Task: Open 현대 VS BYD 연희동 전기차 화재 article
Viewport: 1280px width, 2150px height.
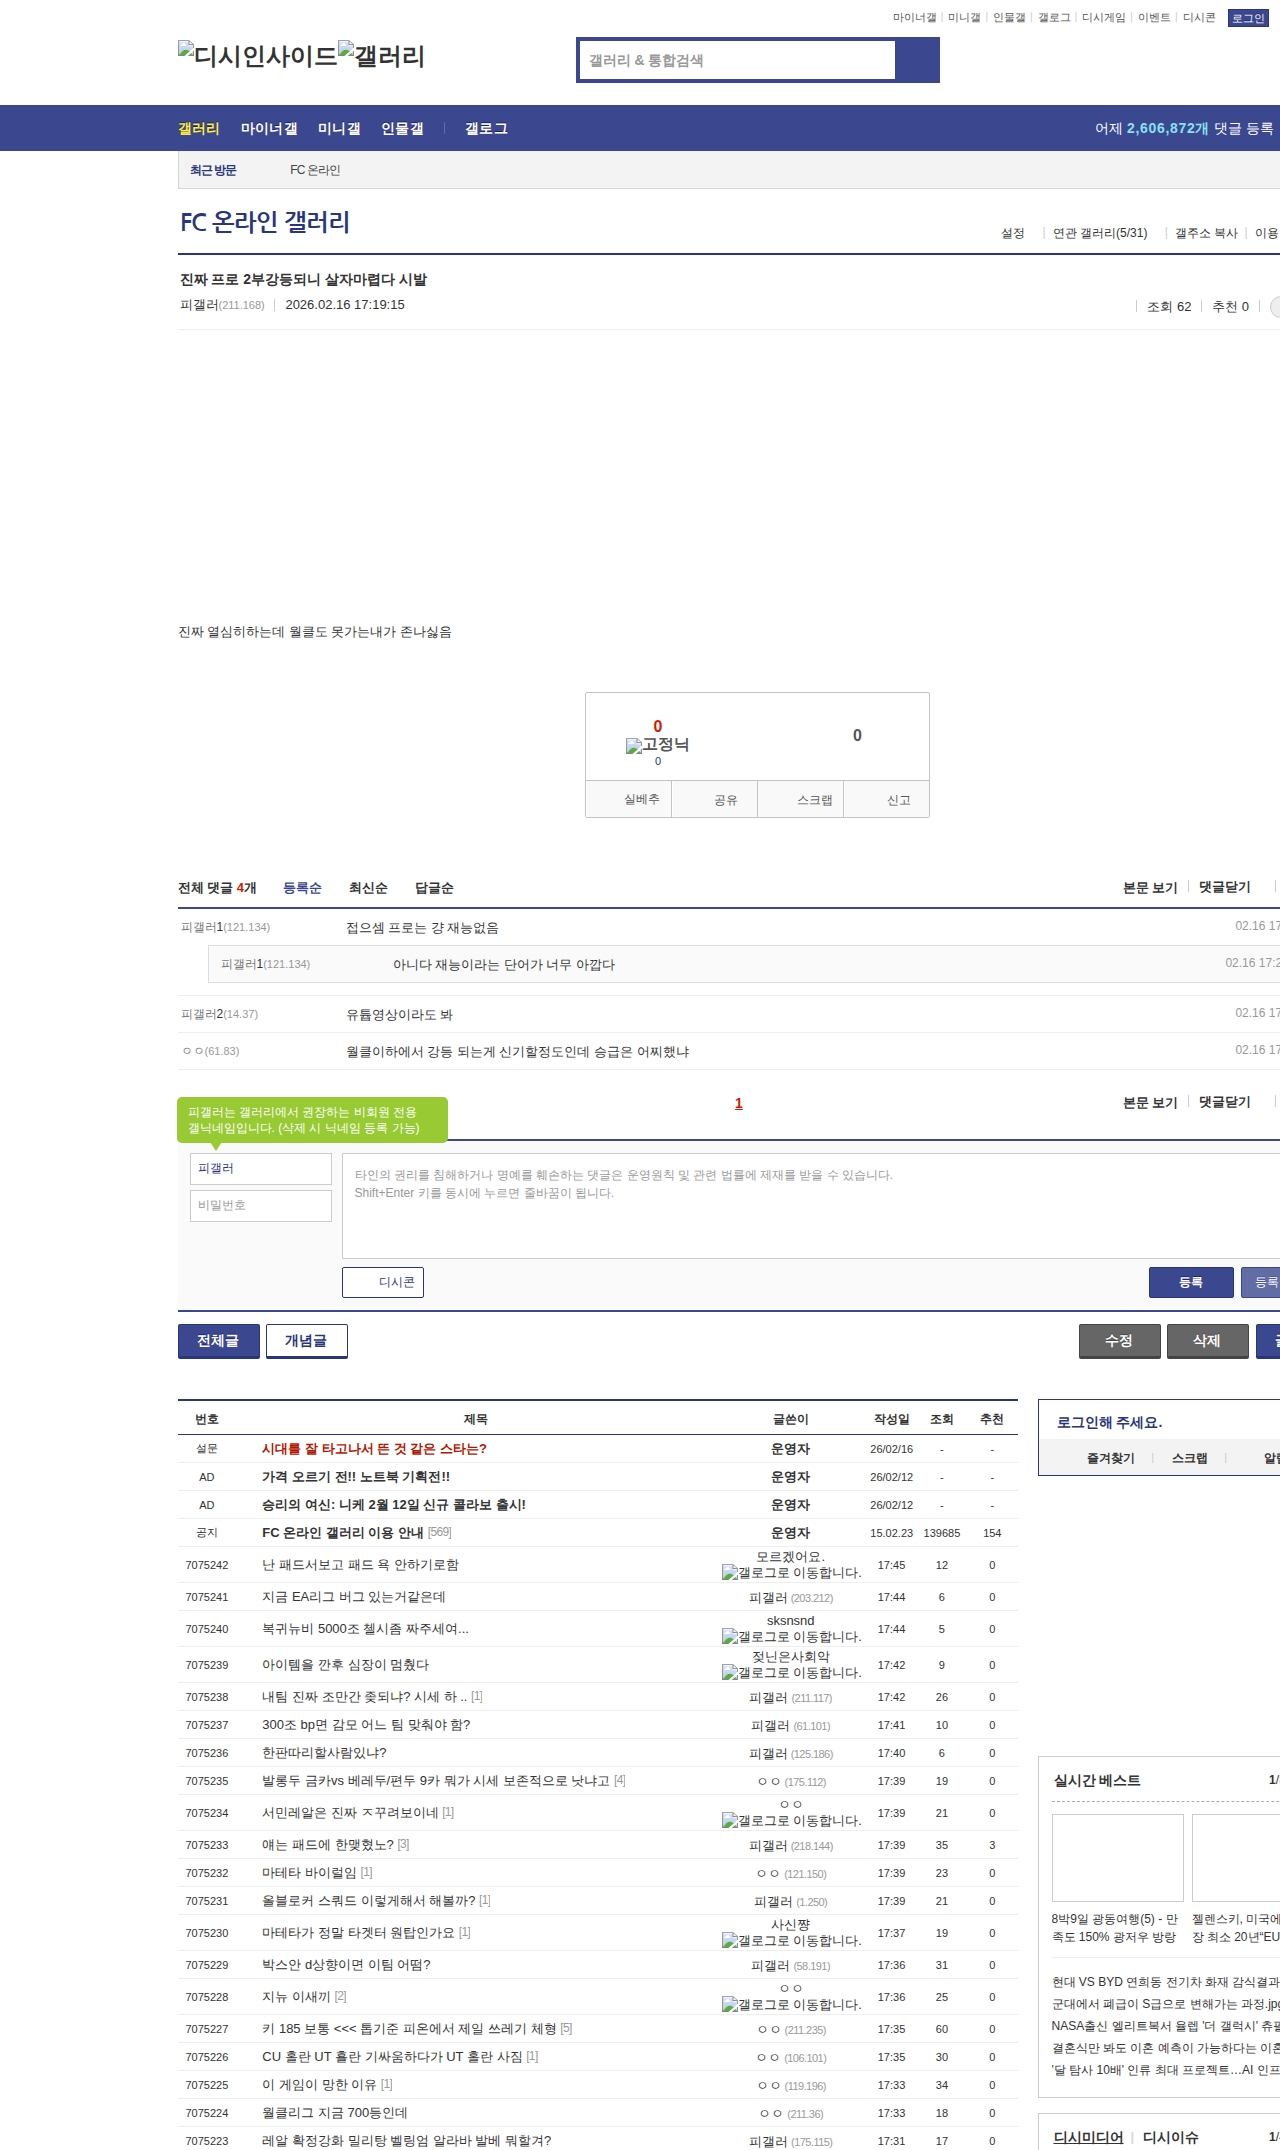Action: (x=1166, y=1982)
